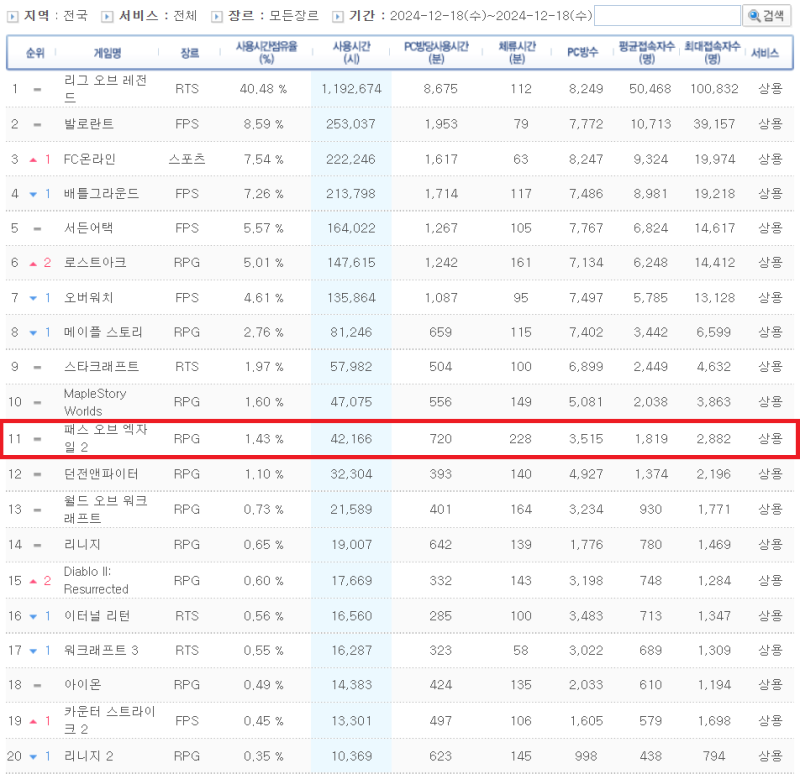Open the 서든어택 game entry
This screenshot has width=800, height=774.
(x=89, y=228)
